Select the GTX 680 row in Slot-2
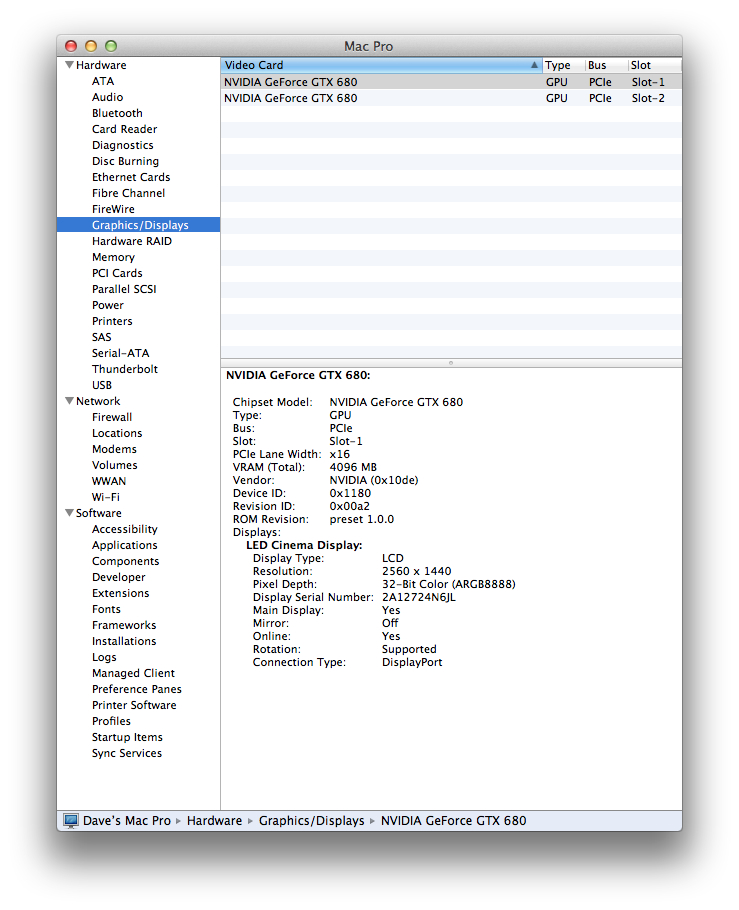739x910 pixels. tap(451, 98)
